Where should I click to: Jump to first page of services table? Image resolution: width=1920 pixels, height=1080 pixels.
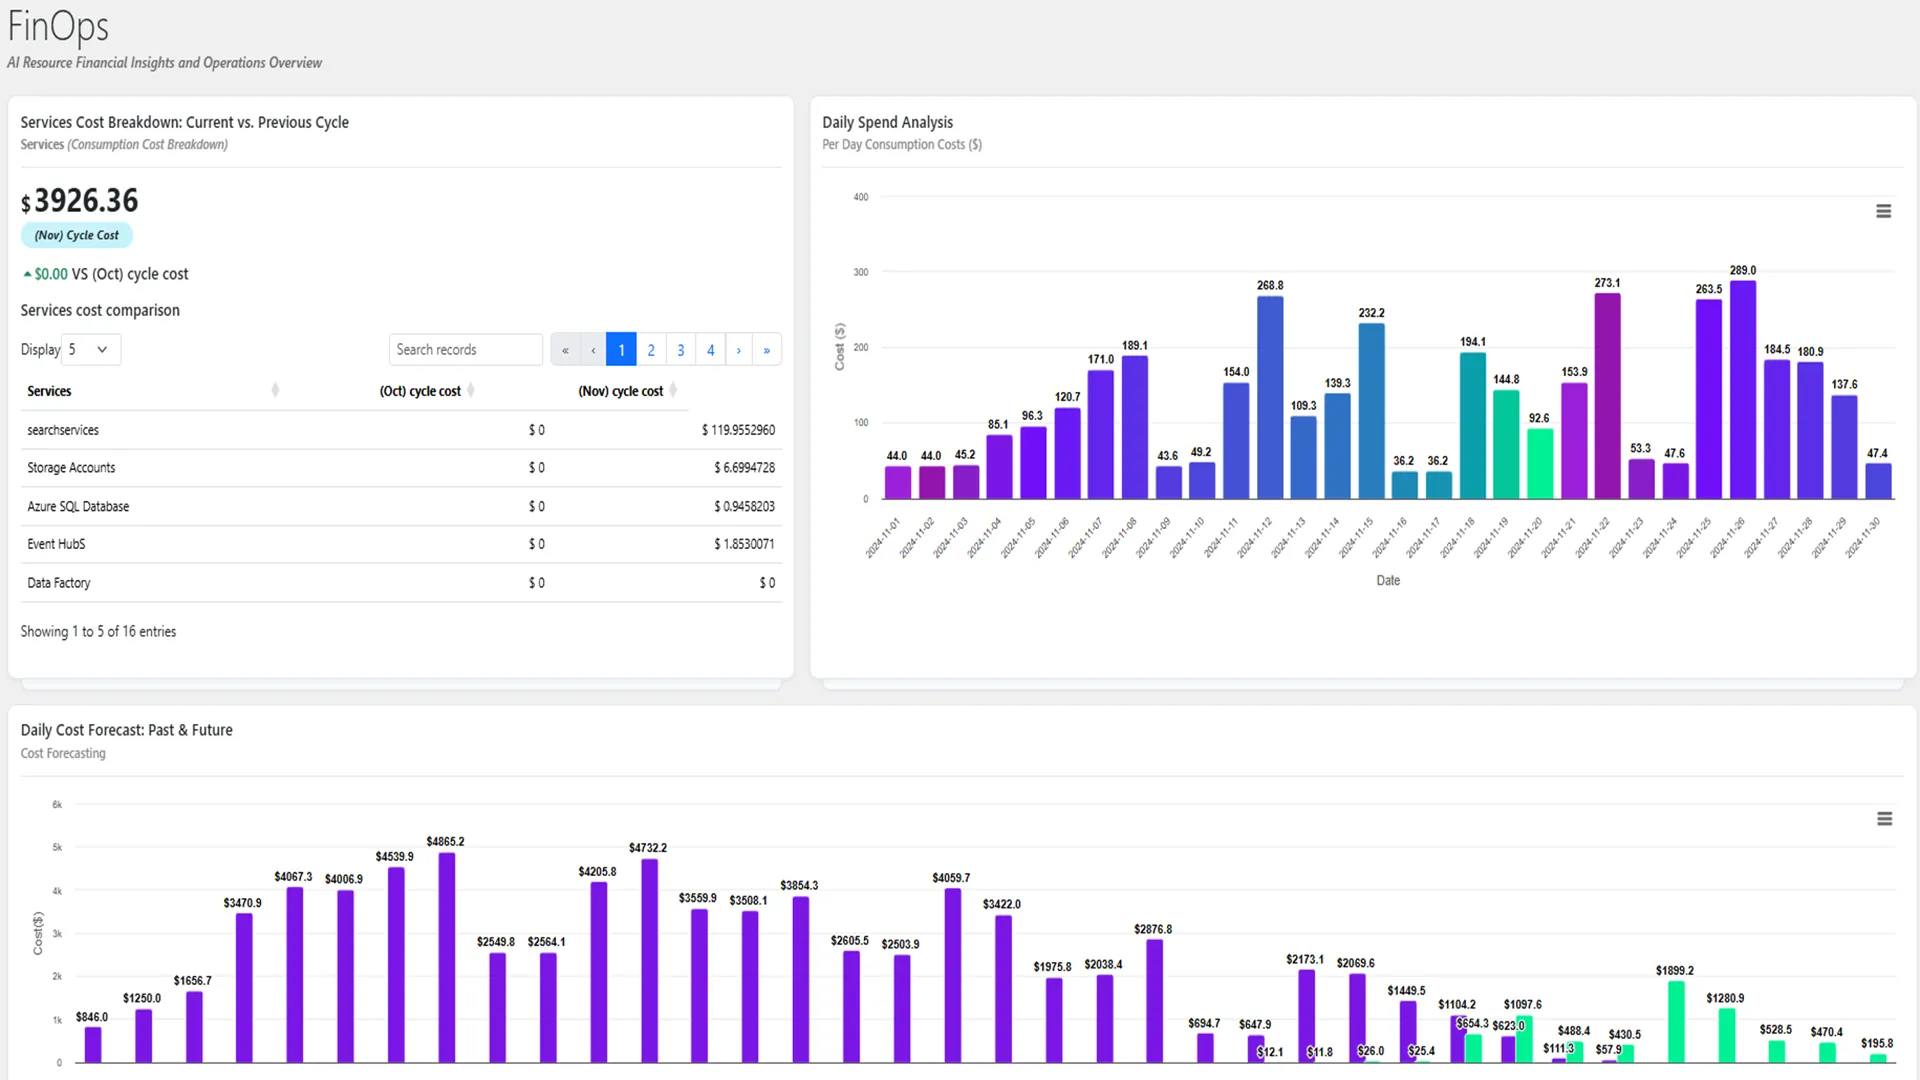coord(565,350)
